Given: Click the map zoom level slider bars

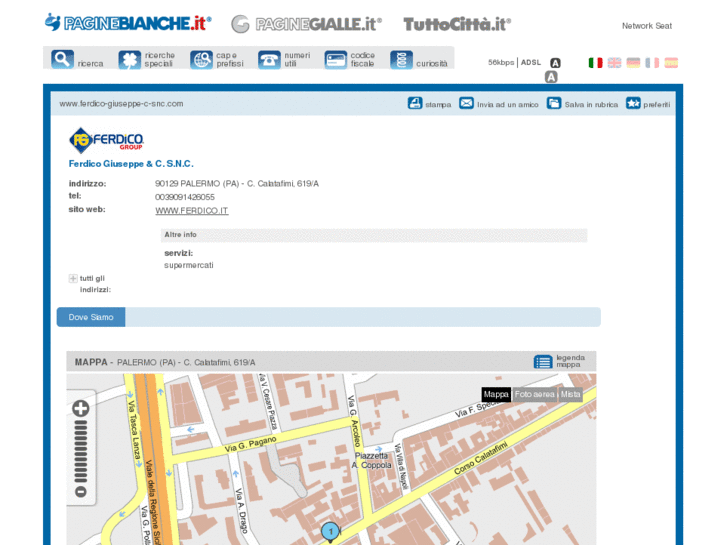Looking at the screenshot, I should (81, 452).
